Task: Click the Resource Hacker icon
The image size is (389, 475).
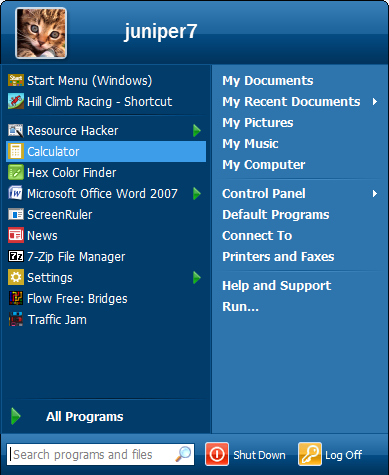Action: (x=16, y=130)
